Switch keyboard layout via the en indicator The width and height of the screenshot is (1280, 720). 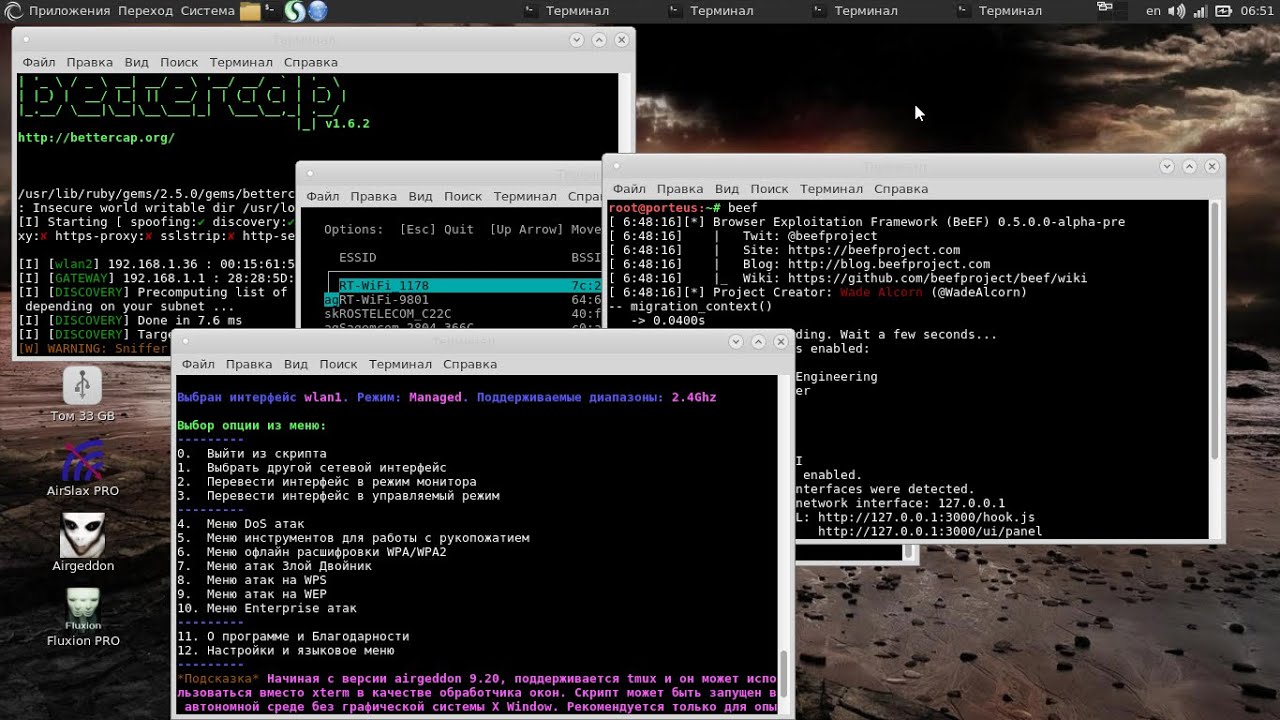point(1153,11)
